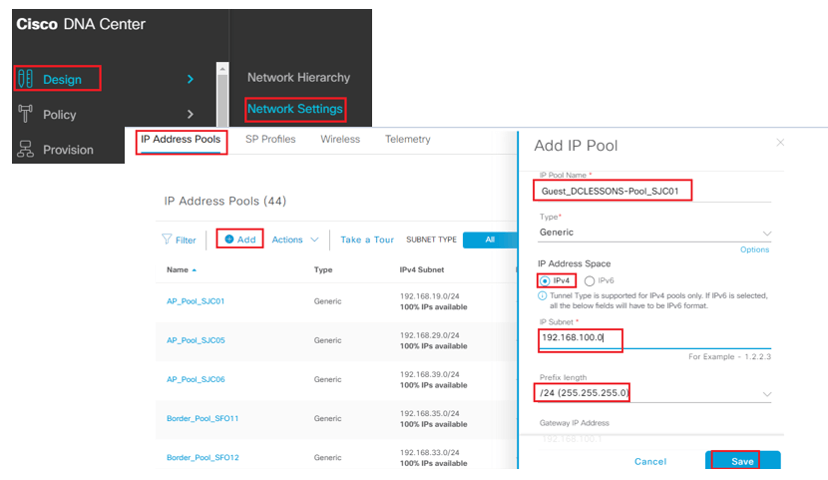
Task: Click the Provision menu icon
Action: [25, 149]
